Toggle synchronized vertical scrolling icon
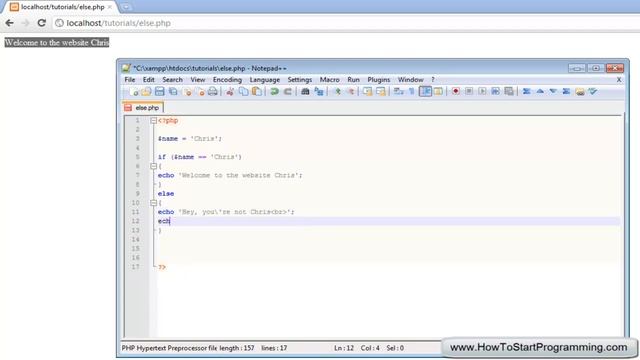Image resolution: width=640 pixels, height=360 pixels. 367,92
